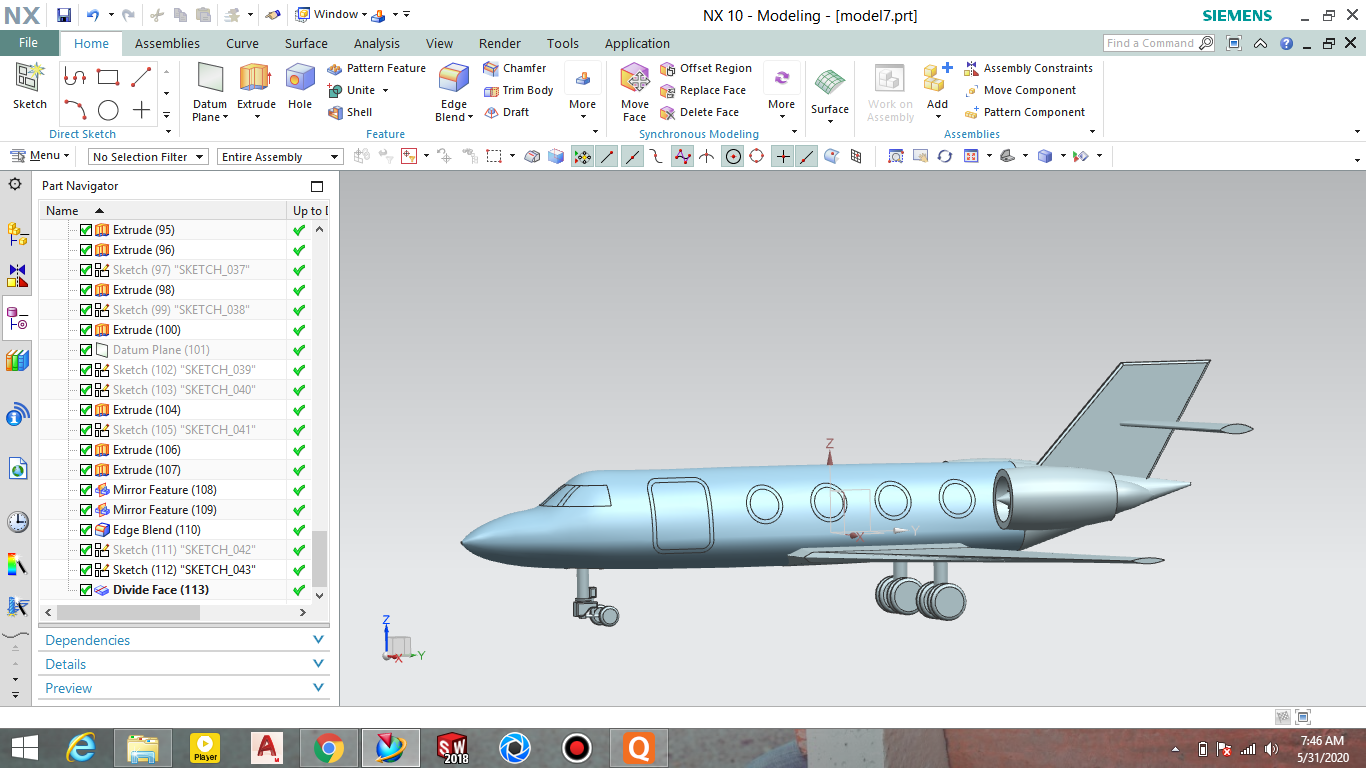Pick the Draft feature tool
1366x768 pixels.
[506, 112]
